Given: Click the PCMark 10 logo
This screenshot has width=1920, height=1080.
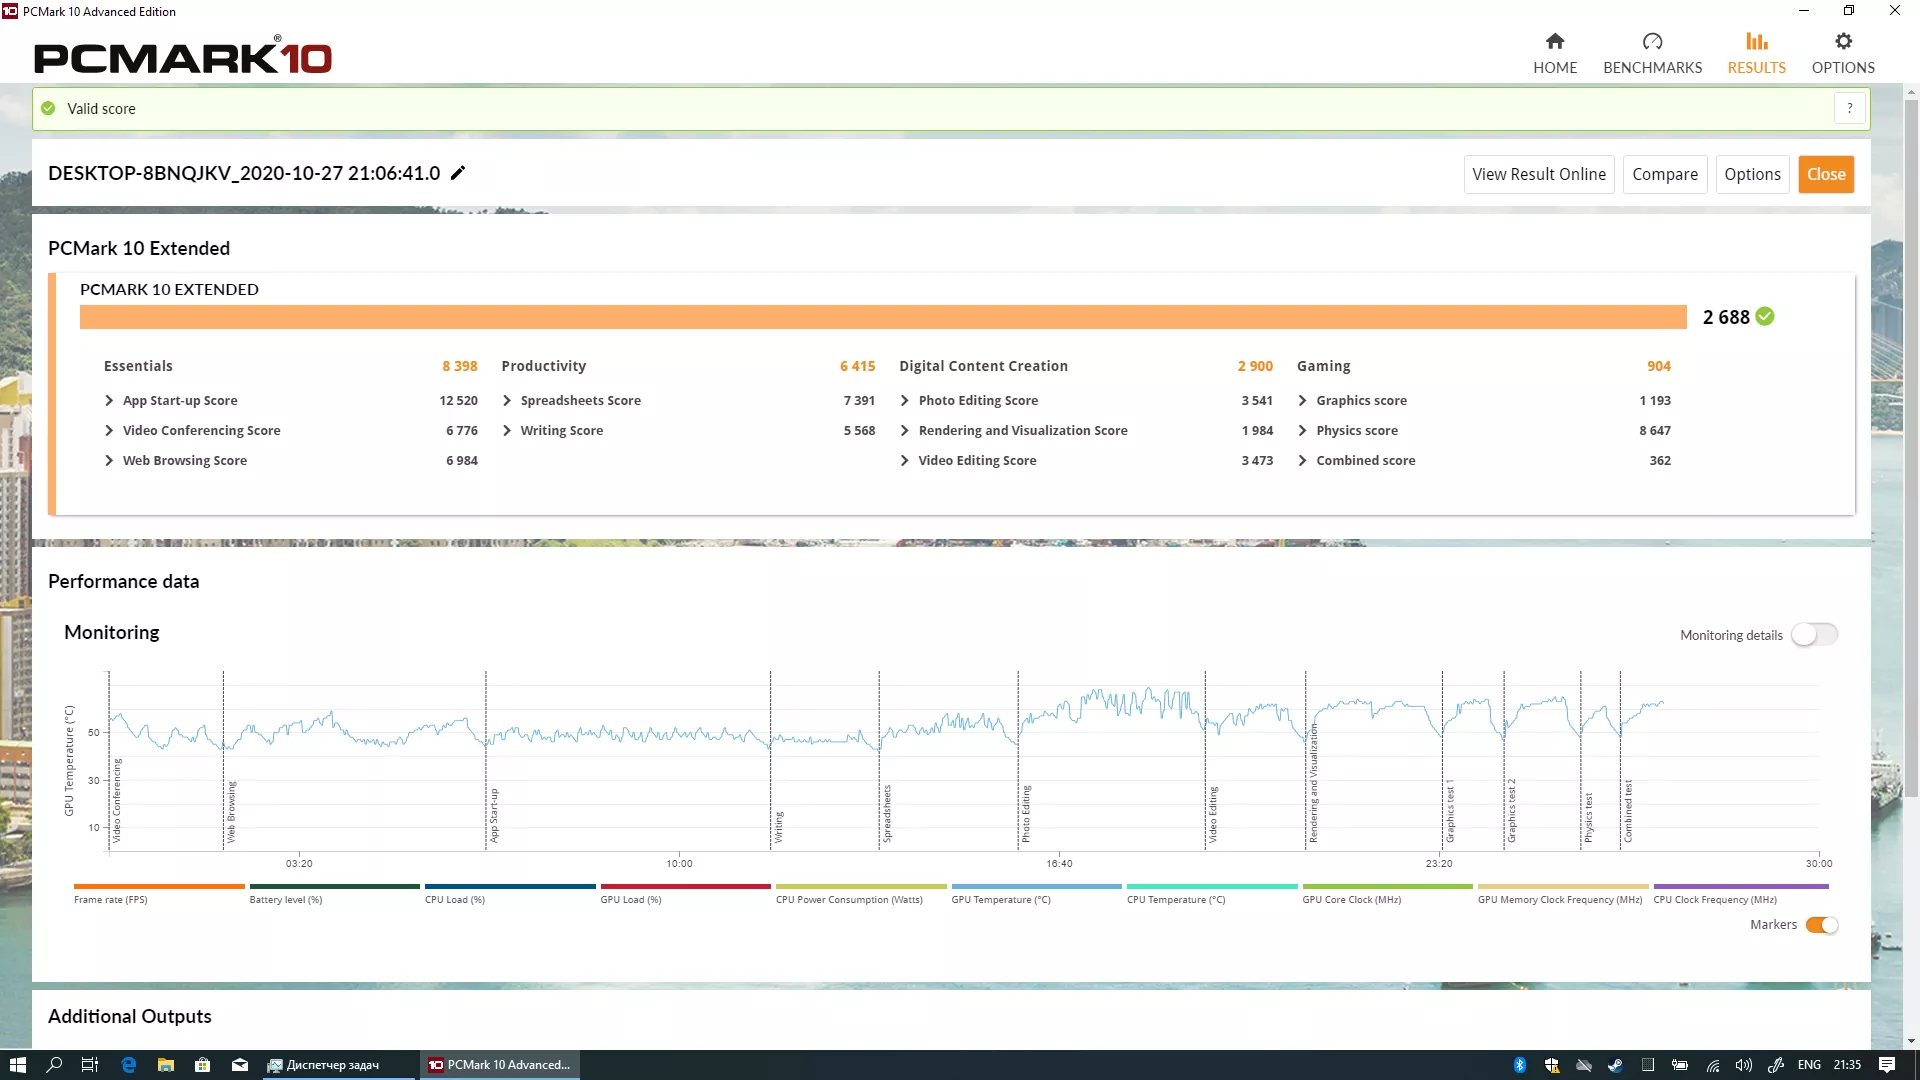Looking at the screenshot, I should click(x=183, y=56).
